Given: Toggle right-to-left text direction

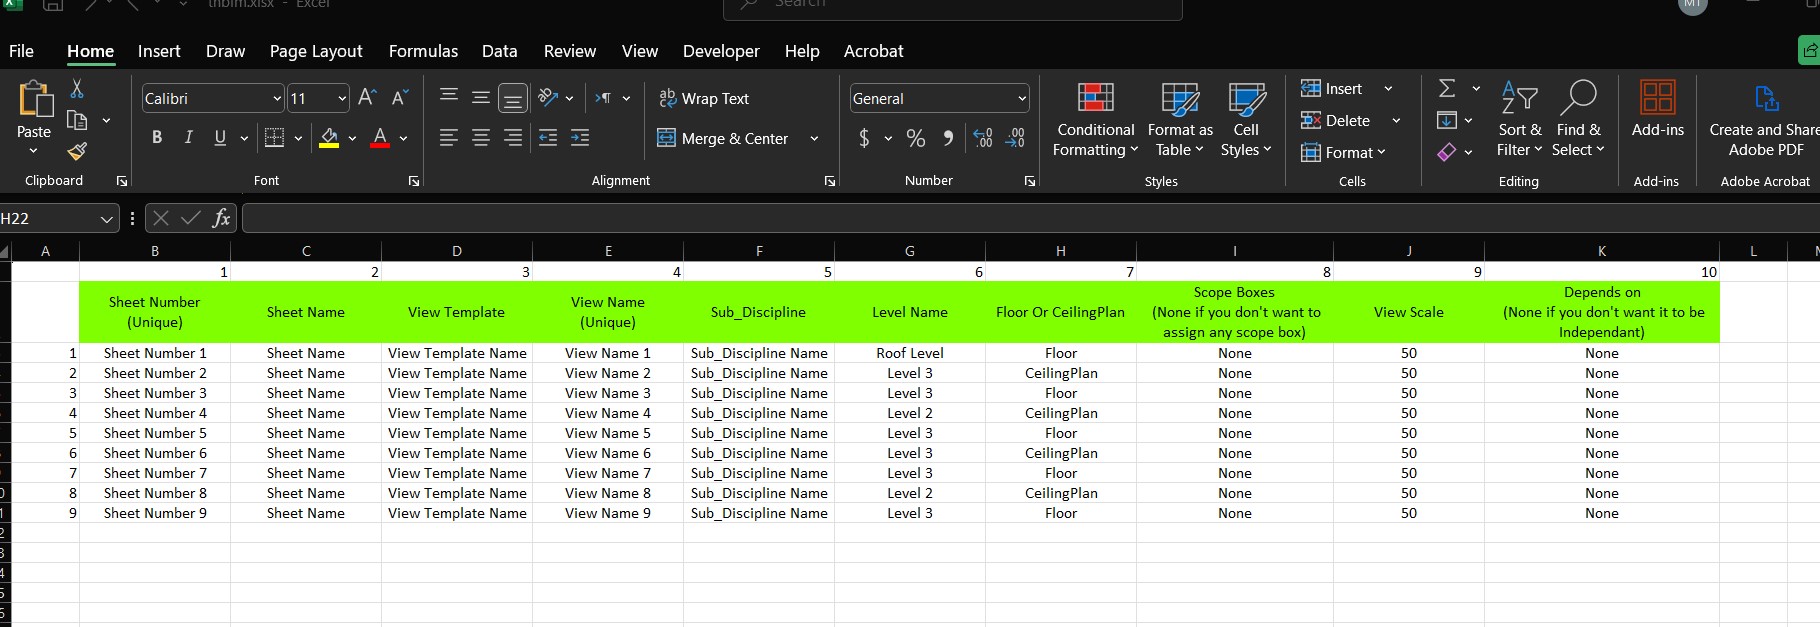Looking at the screenshot, I should [603, 98].
